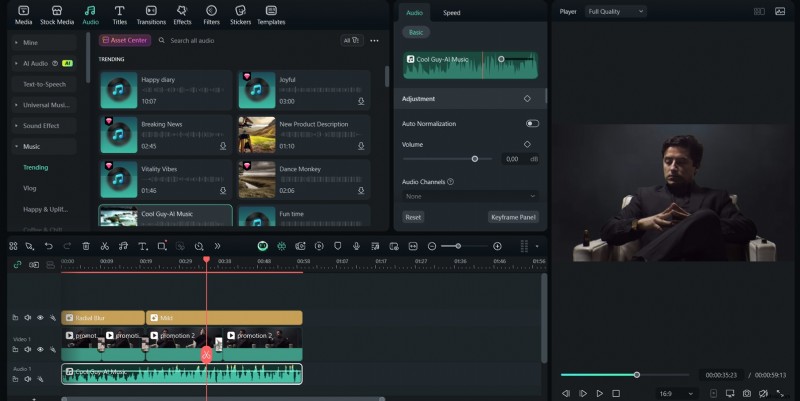The width and height of the screenshot is (800, 401).
Task: Click the delete trash icon in the timeline toolbar
Action: point(86,246)
